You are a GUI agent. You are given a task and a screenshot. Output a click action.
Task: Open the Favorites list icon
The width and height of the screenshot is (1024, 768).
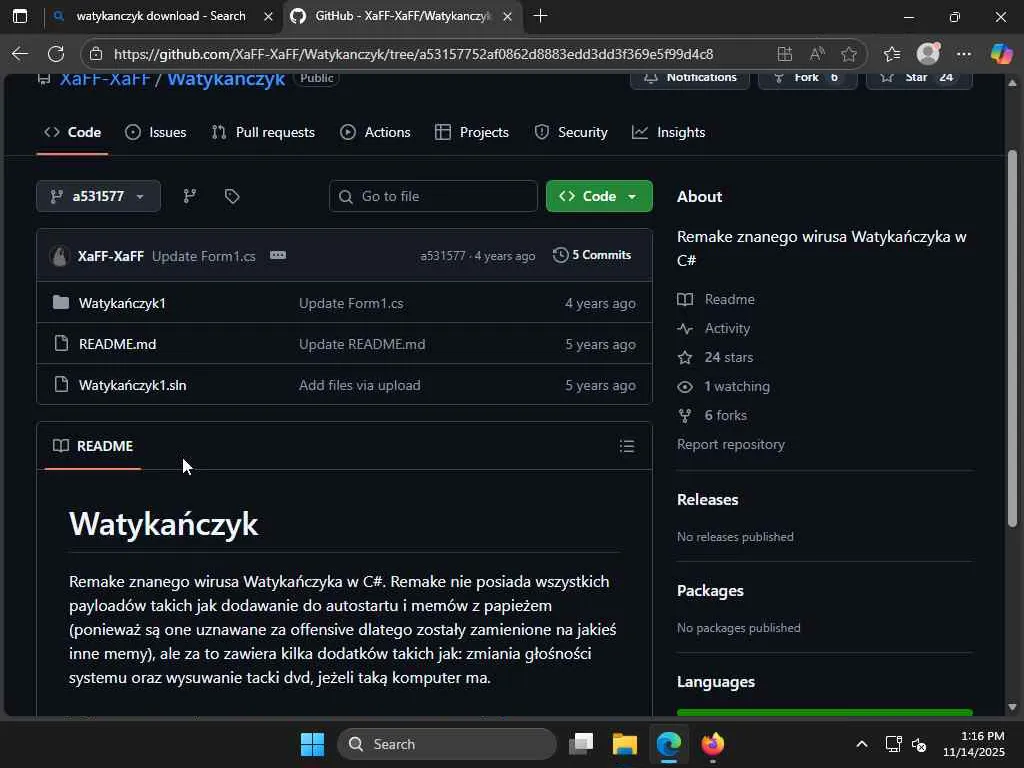tap(891, 54)
